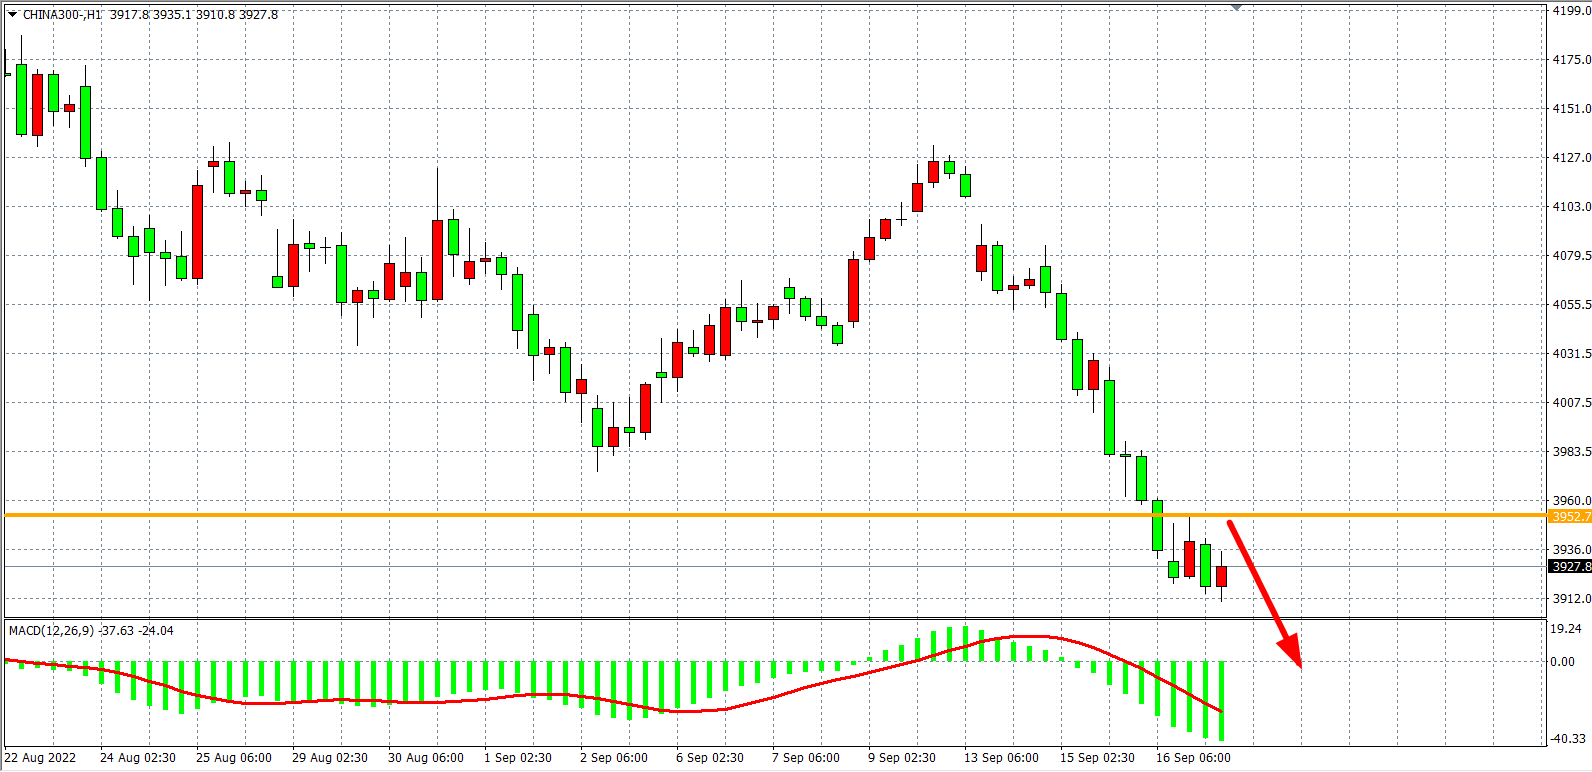Click the CHINA300-,H1 symbol title text
This screenshot has height=772, width=1592.
tap(62, 15)
